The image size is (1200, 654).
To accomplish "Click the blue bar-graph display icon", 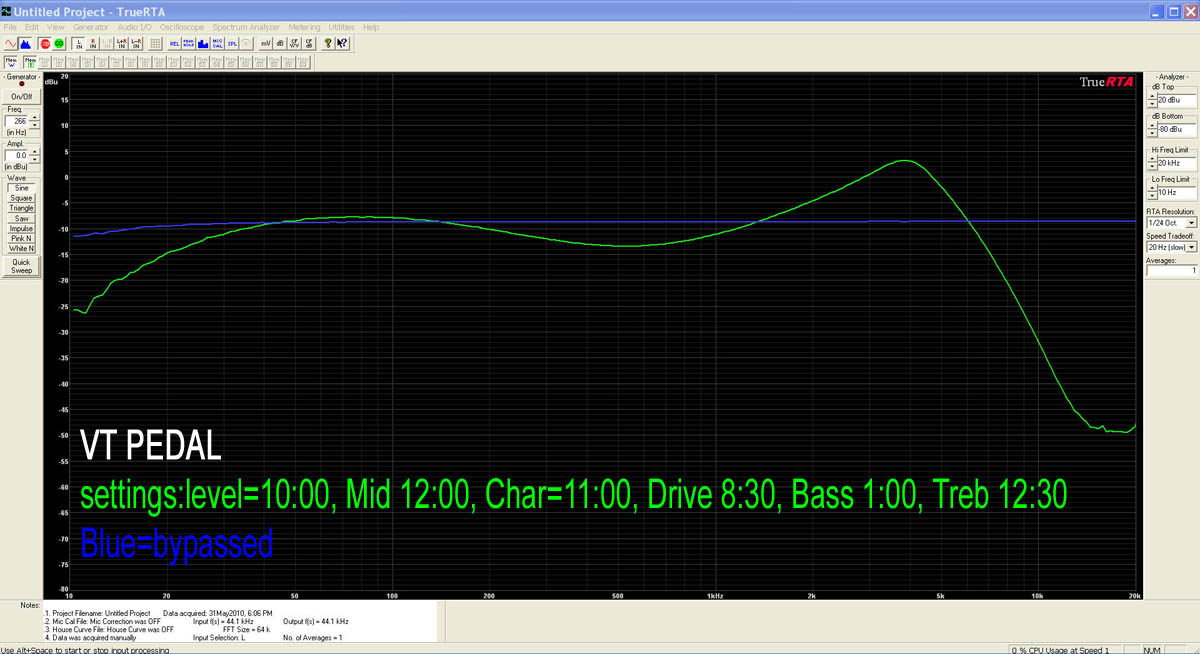I will 203,43.
